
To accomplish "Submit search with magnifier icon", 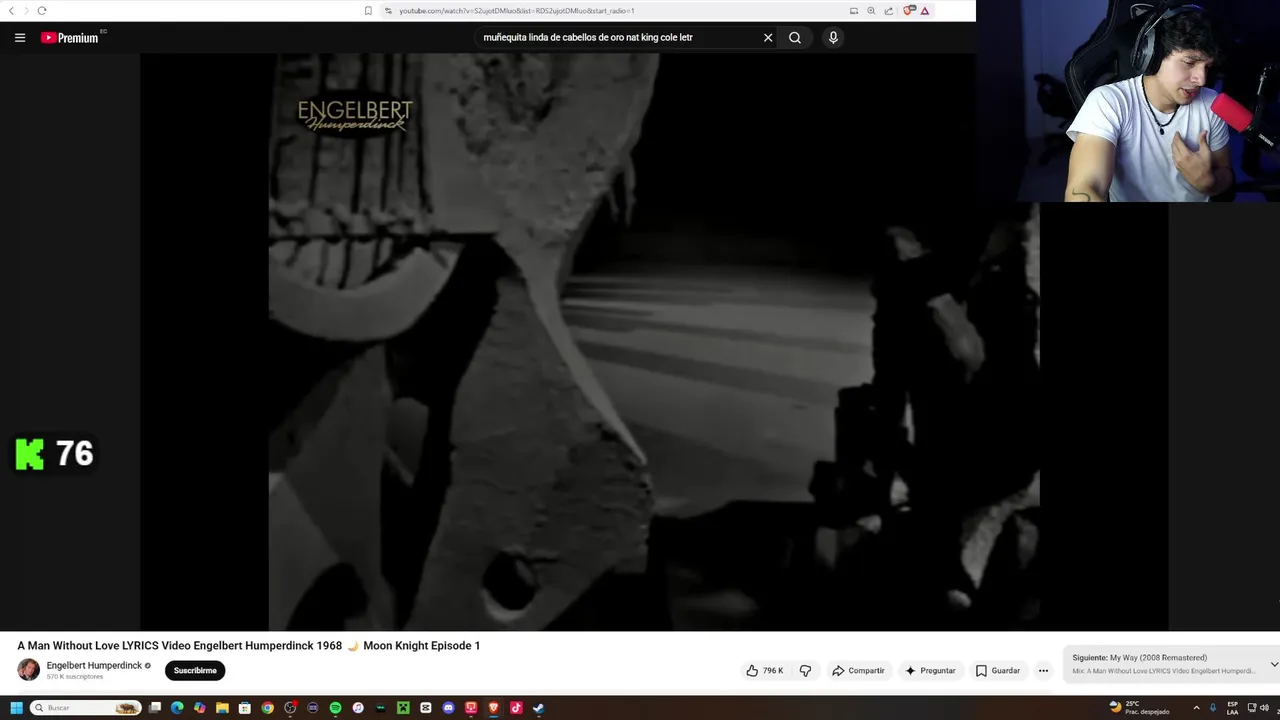I will pyautogui.click(x=795, y=38).
